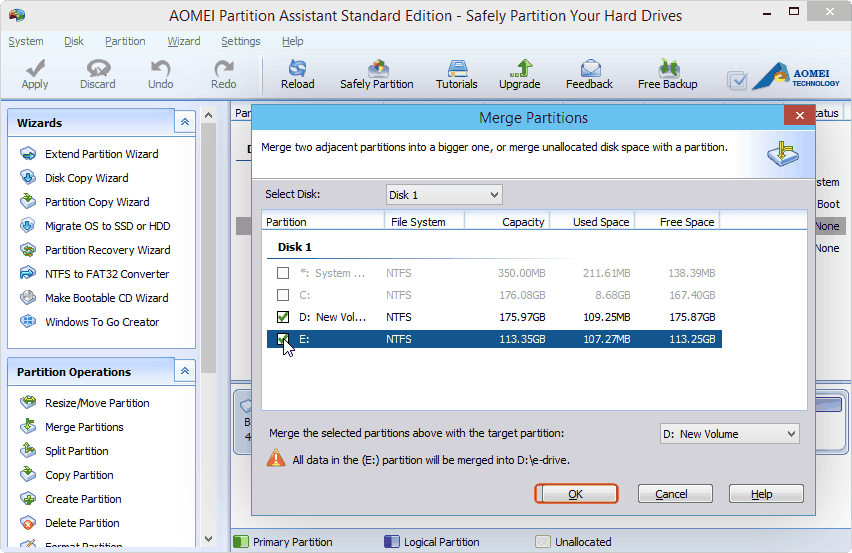Choose Resize/Move Partition operation
This screenshot has width=852, height=553.
[x=97, y=403]
